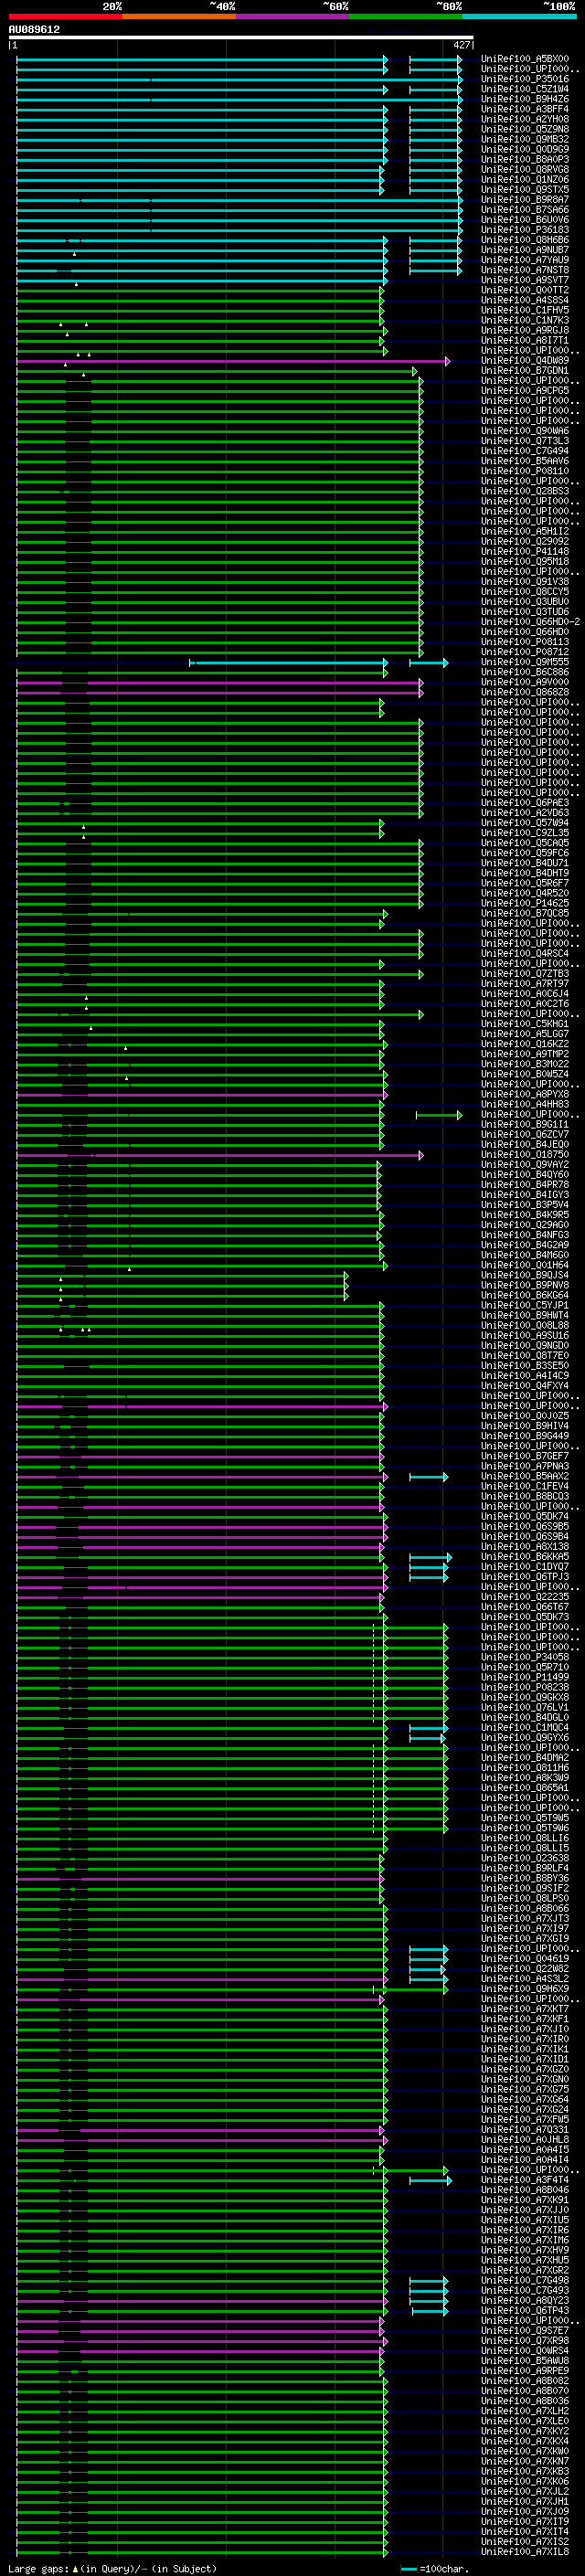The height and width of the screenshot is (2576, 585).
Task: Select hit UniRef100_C5Z1W4
Action: (524, 89)
